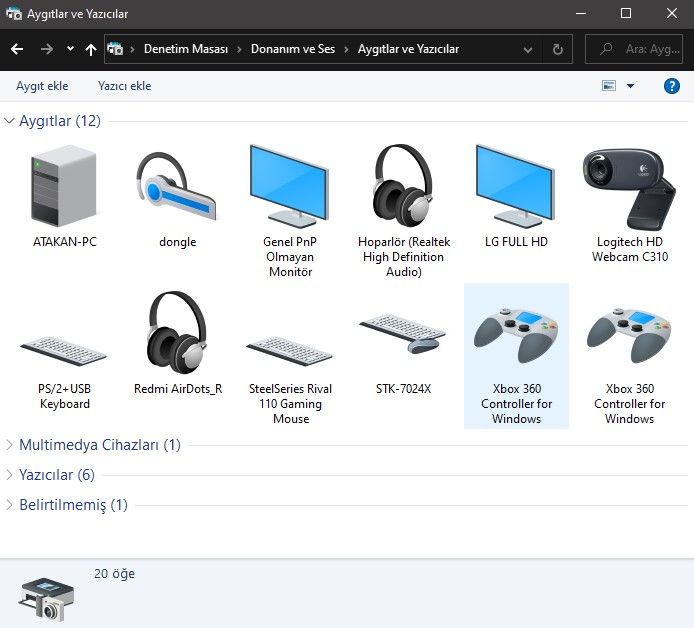Select the non-highlighted Xbox 360 Controller icon
Image resolution: width=694 pixels, height=628 pixels.
(629, 335)
